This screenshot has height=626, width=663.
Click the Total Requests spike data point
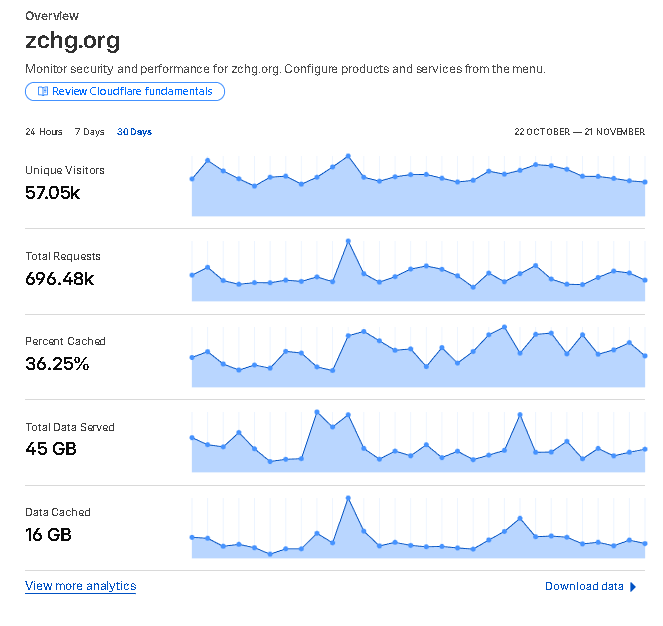coord(348,241)
